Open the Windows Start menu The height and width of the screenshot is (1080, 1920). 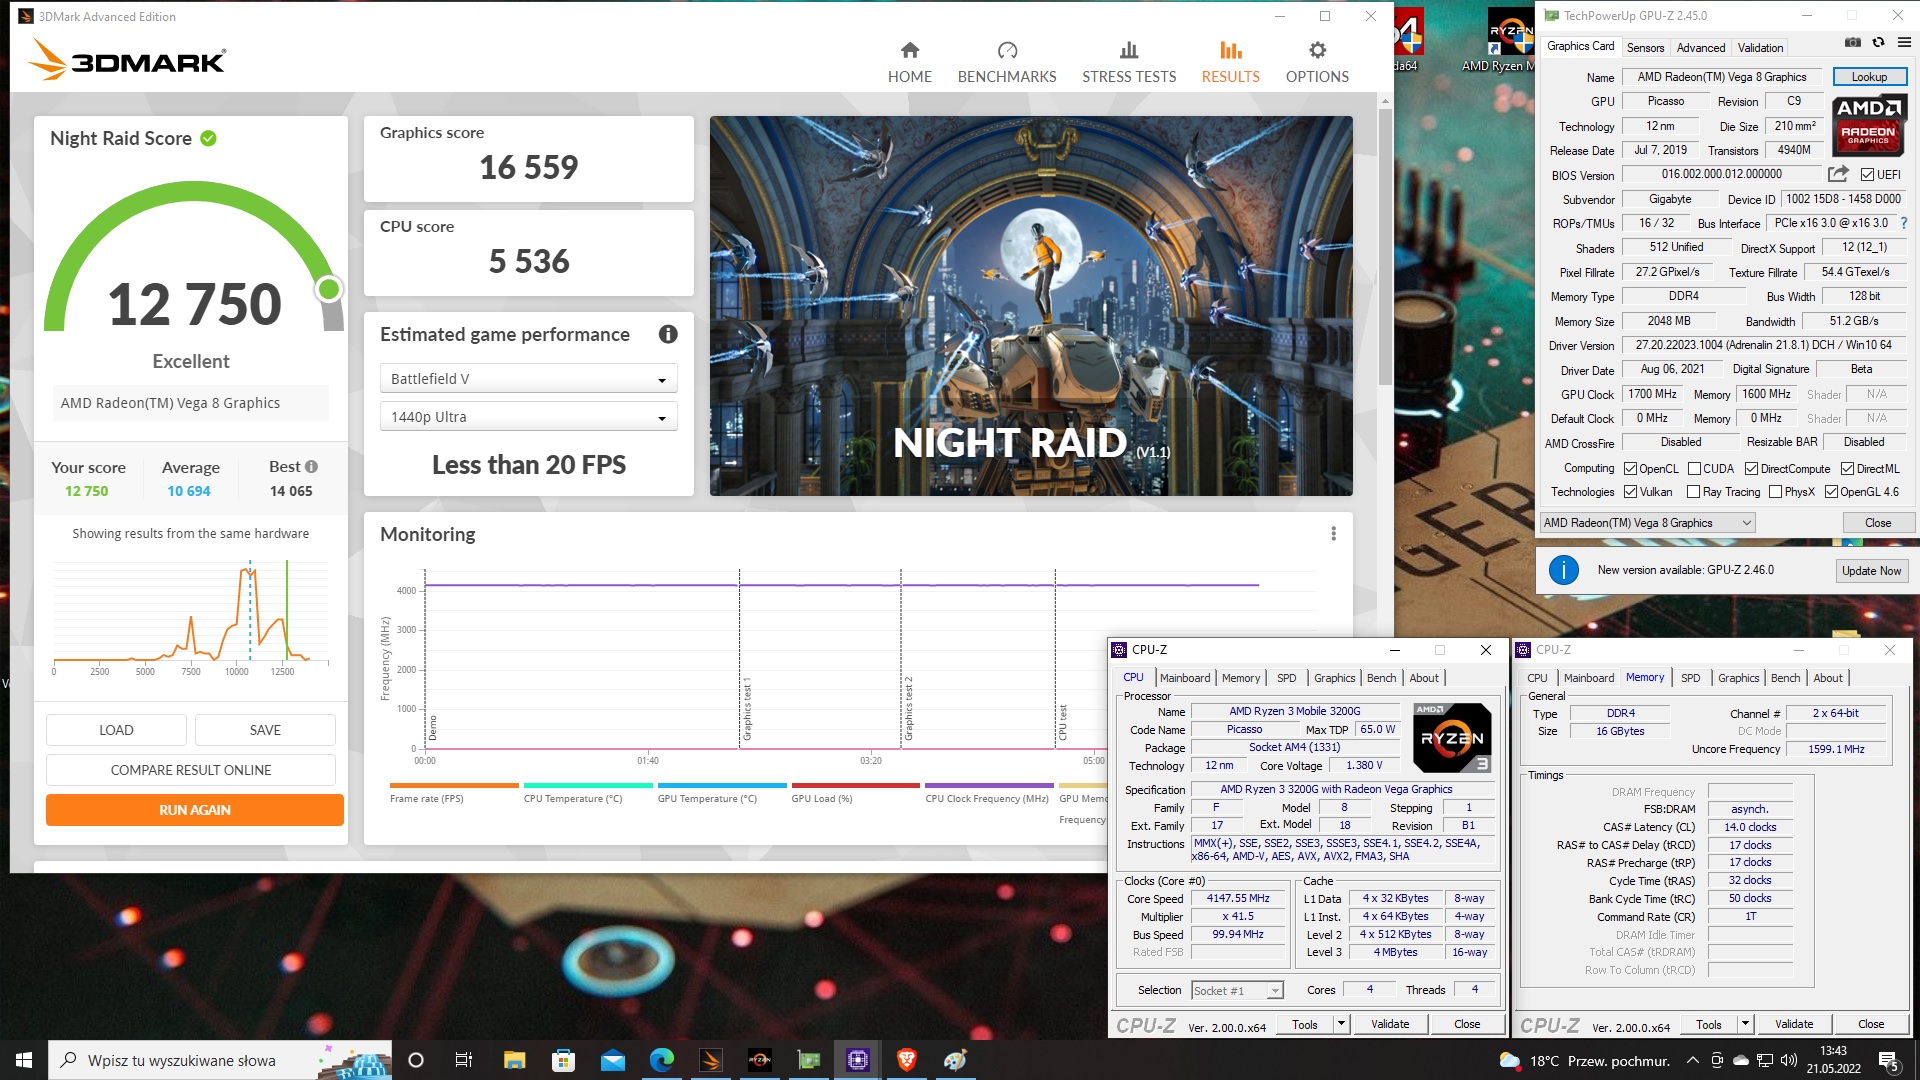coord(24,1060)
